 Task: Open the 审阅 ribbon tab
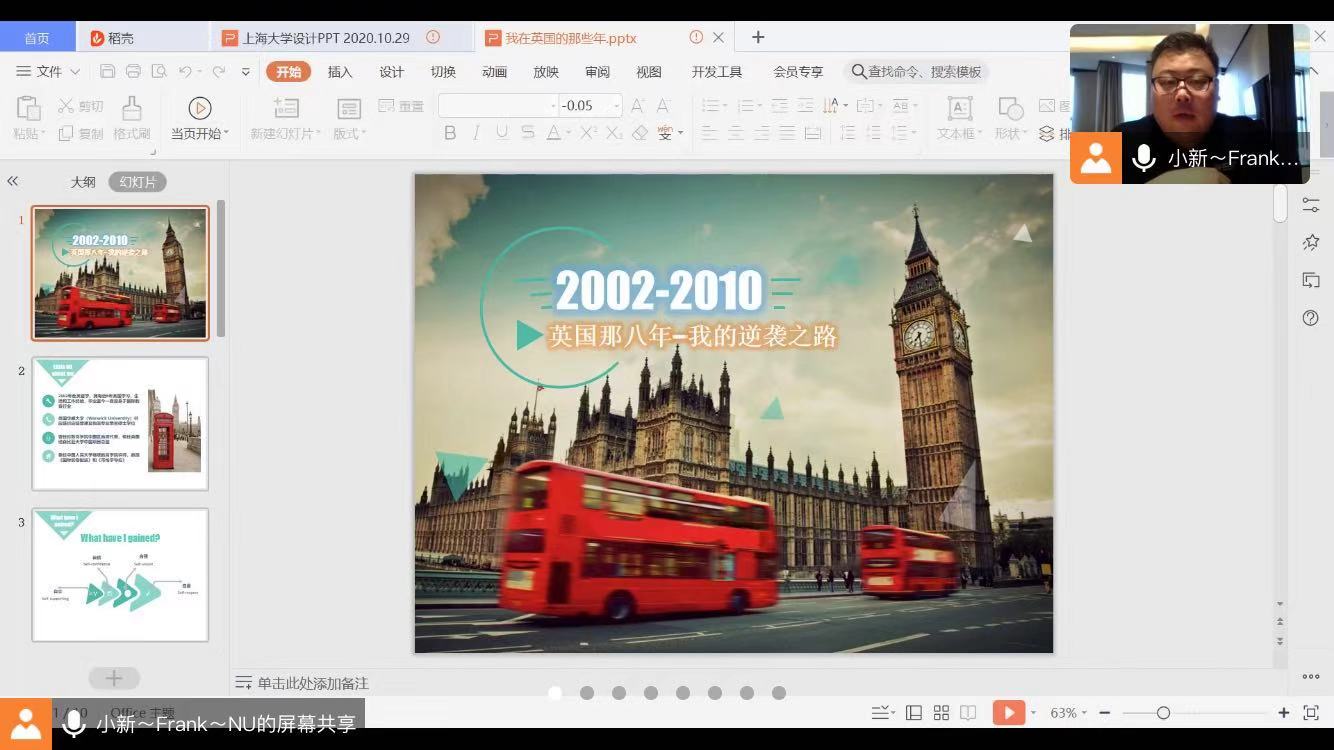597,72
